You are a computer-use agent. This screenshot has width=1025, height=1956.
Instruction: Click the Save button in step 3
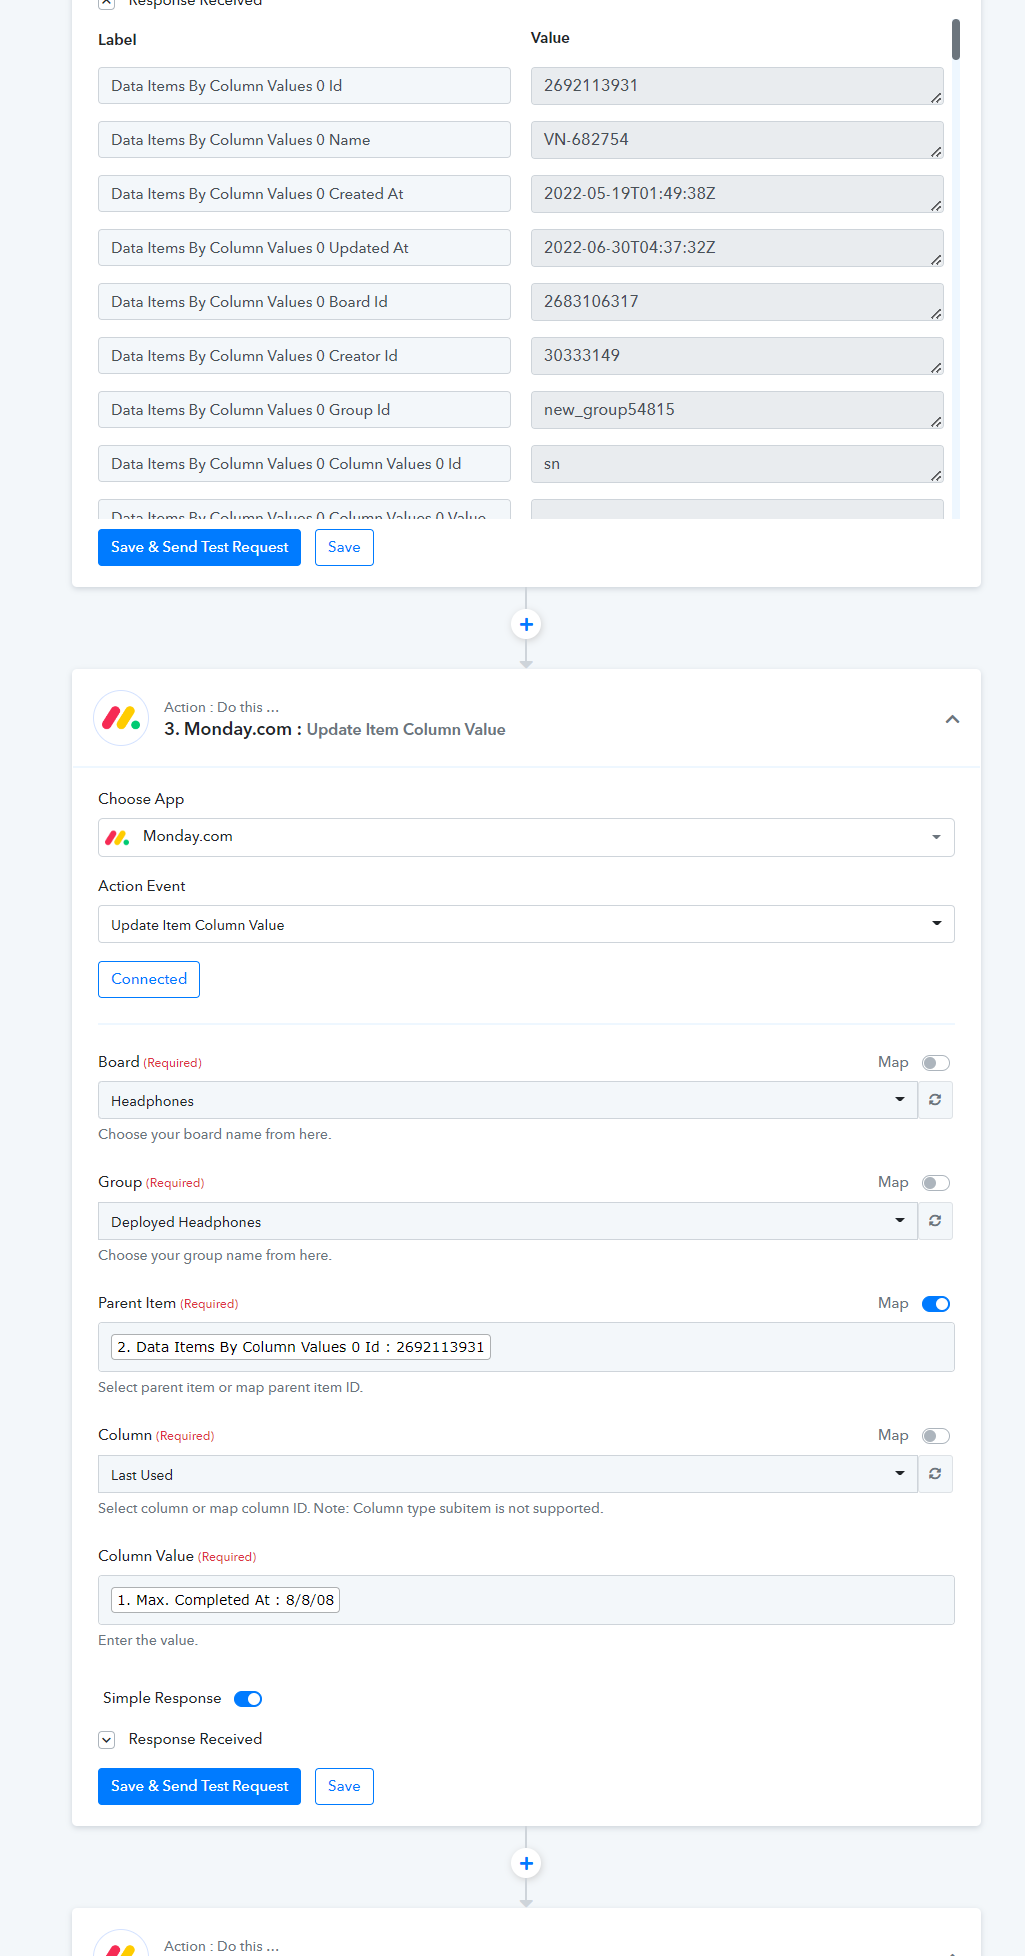[x=344, y=1787]
